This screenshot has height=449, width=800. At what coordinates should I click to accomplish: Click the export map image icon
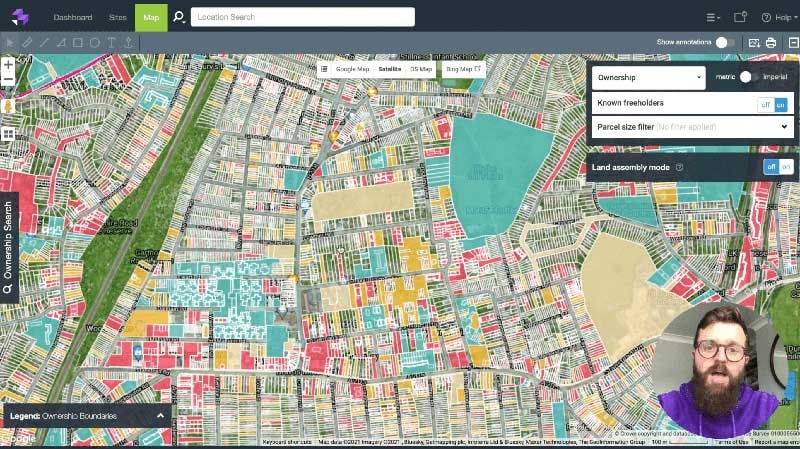click(754, 43)
